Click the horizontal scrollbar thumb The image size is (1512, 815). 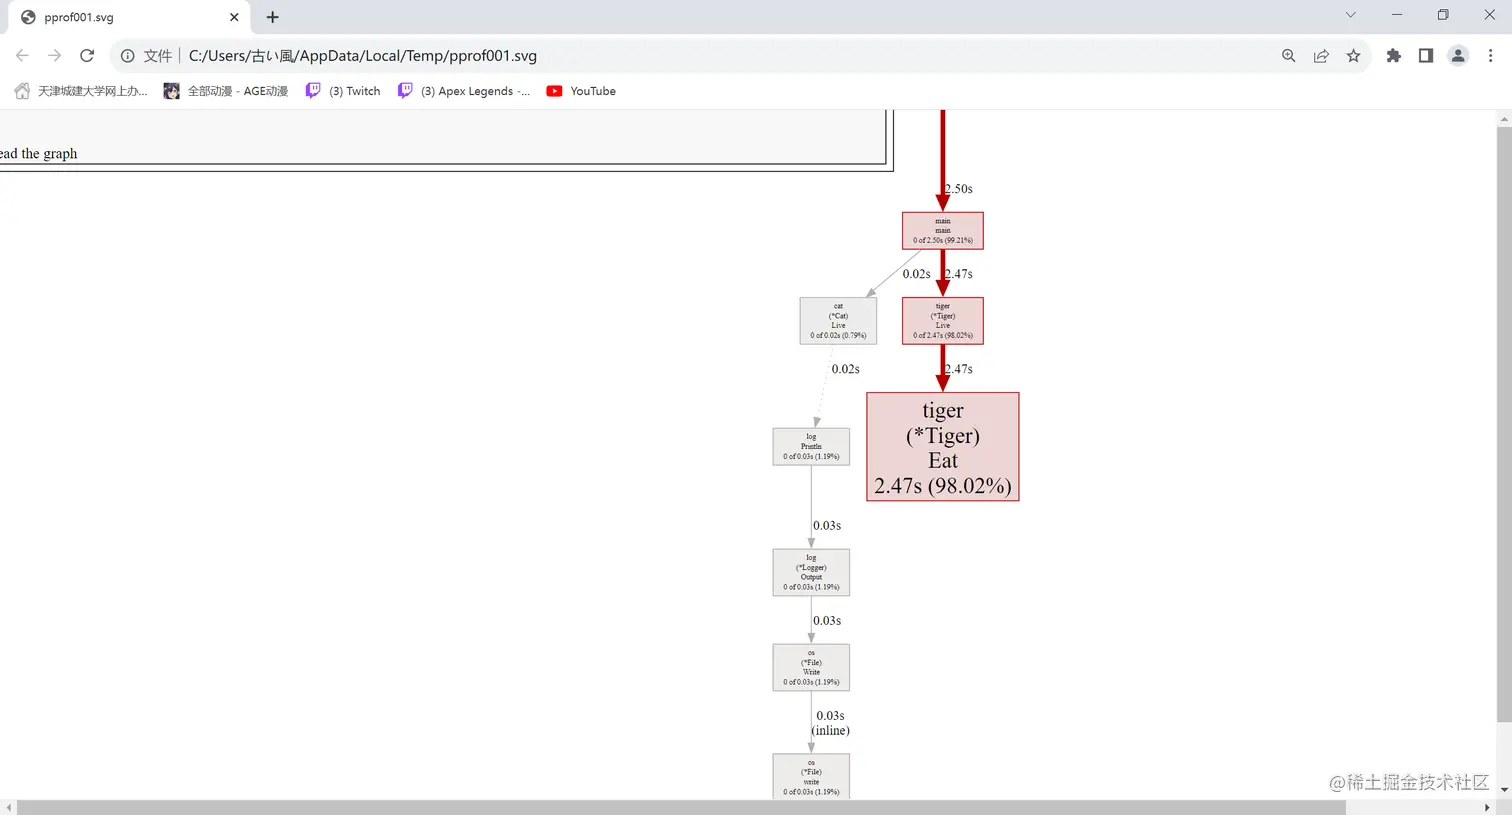point(681,807)
